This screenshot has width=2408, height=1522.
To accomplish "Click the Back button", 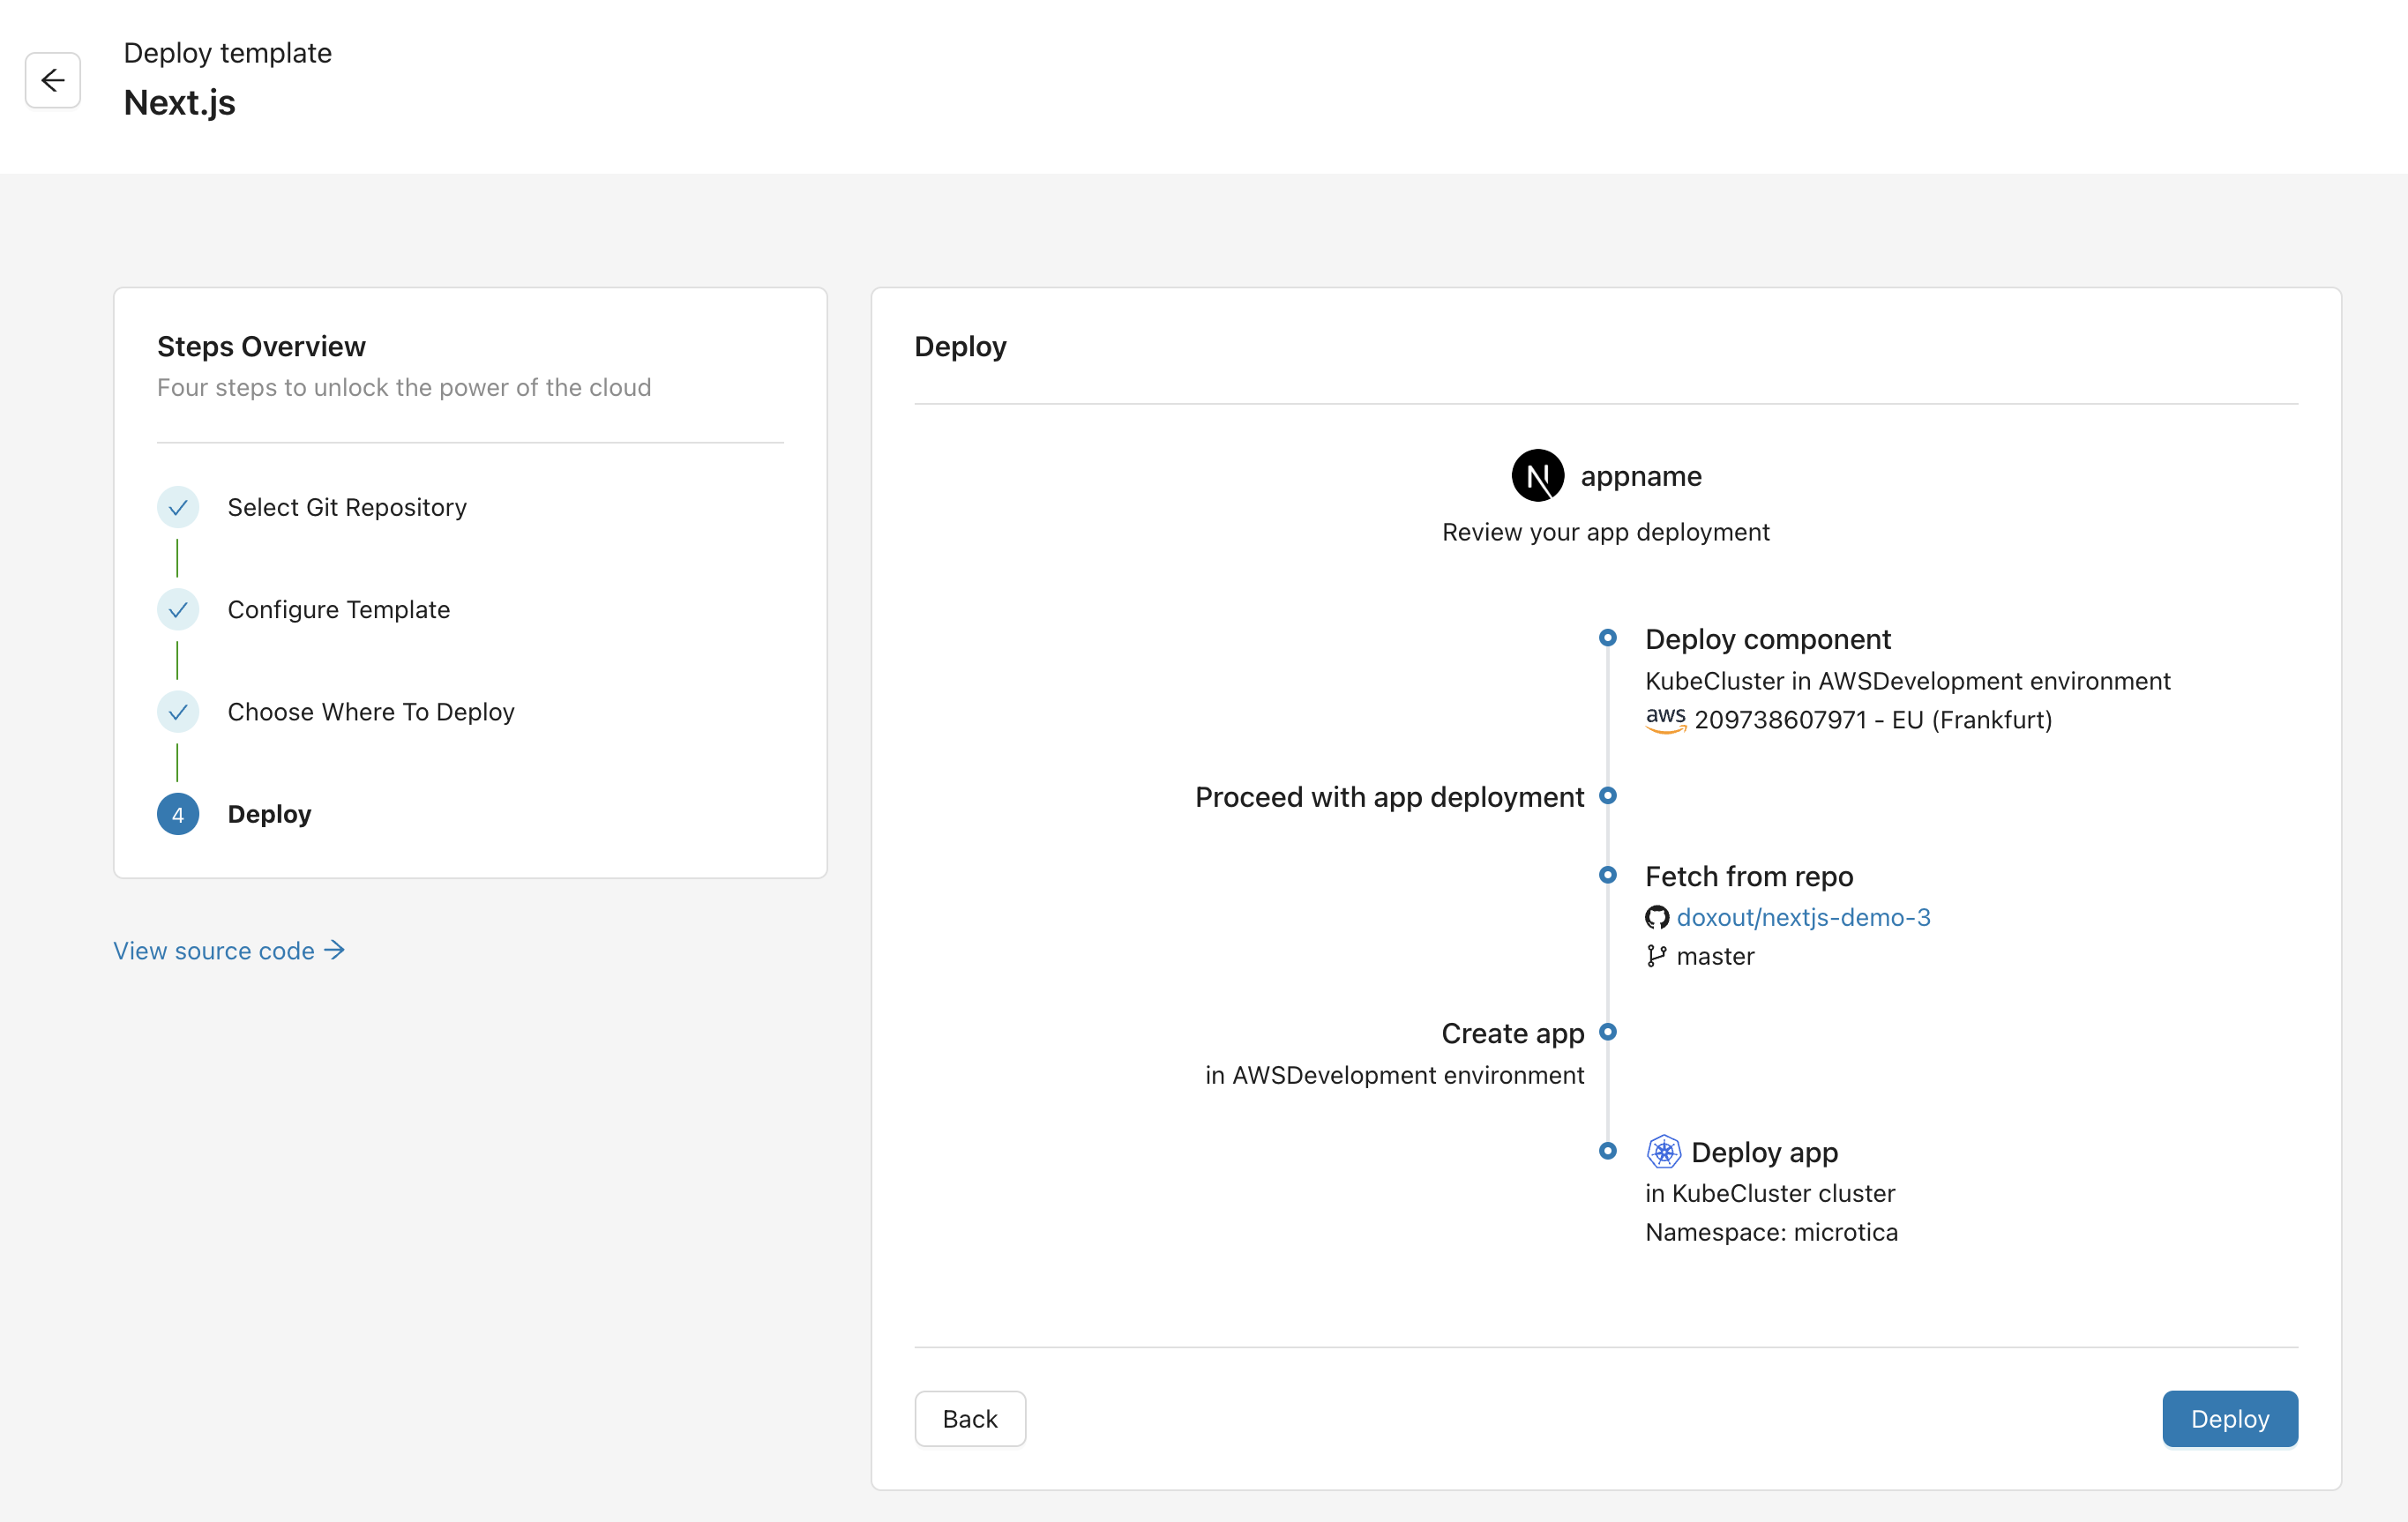I will pyautogui.click(x=970, y=1418).
